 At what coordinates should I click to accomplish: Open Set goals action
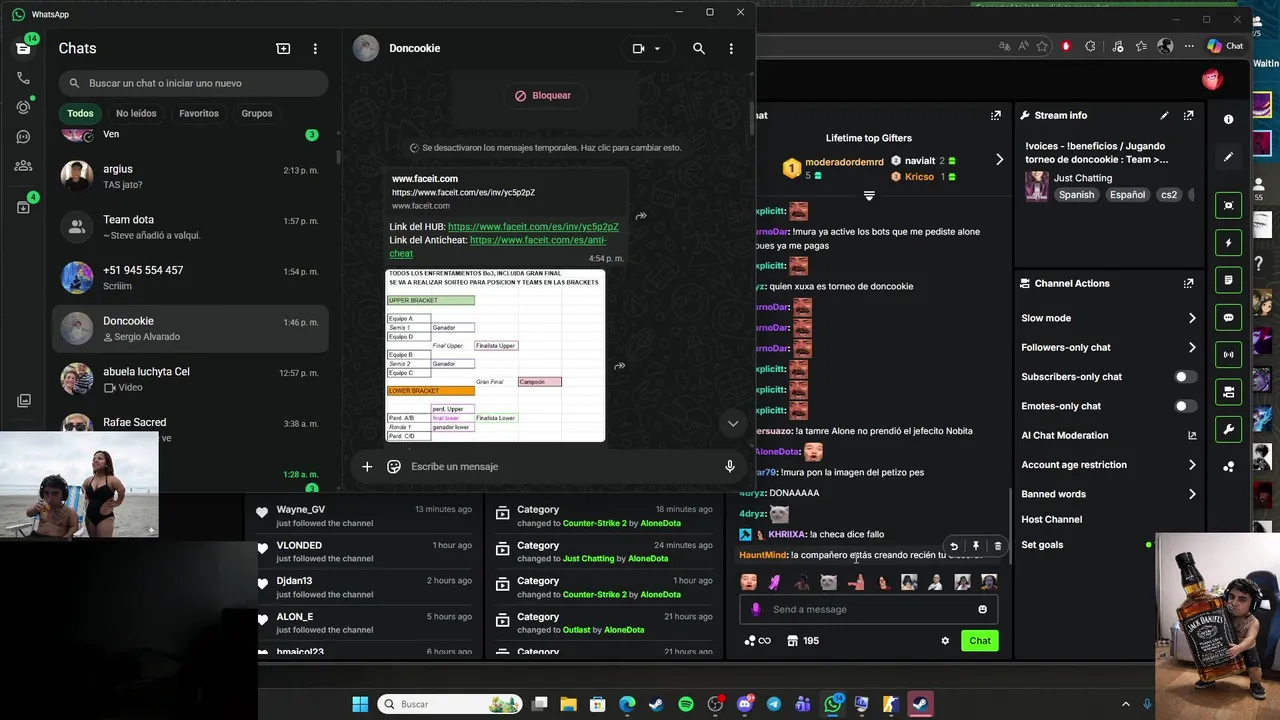[1042, 545]
